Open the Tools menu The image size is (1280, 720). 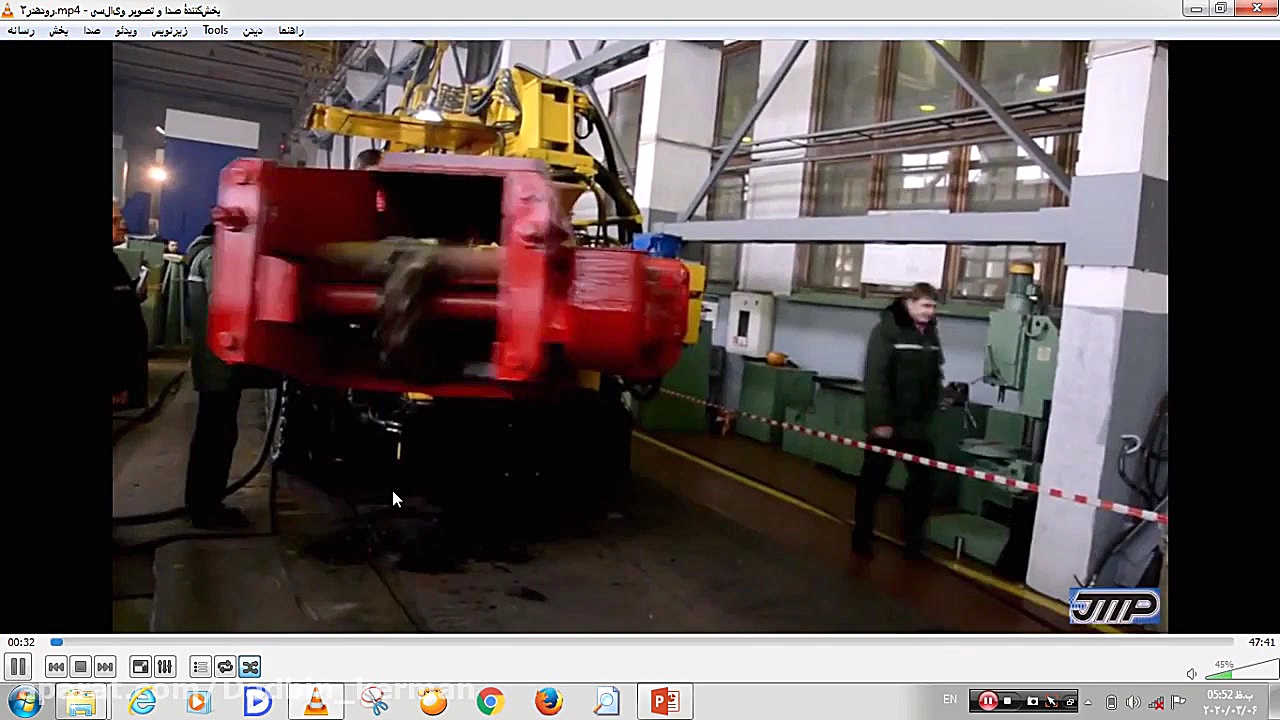pos(215,31)
